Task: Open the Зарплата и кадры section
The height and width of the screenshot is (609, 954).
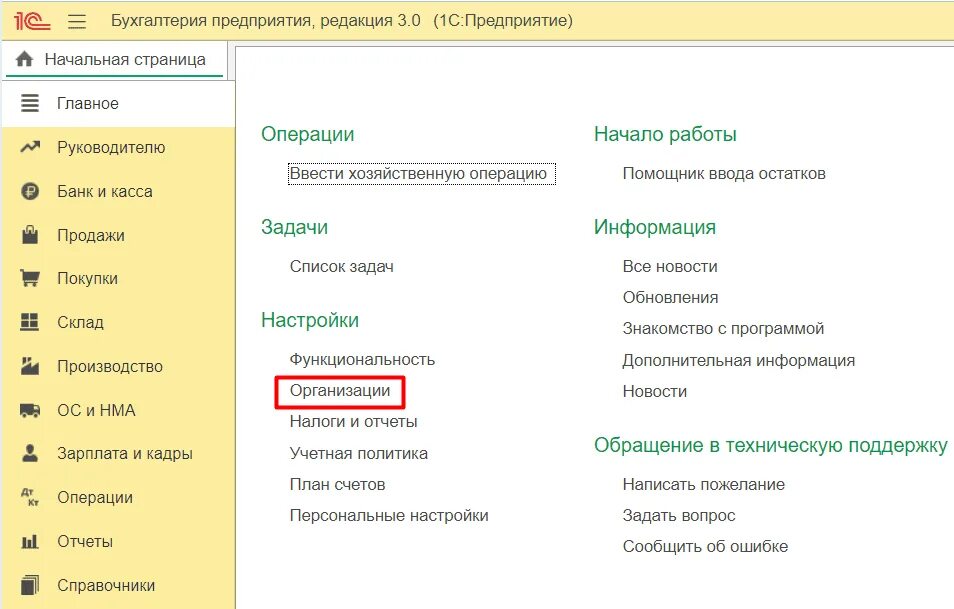Action: point(119,453)
